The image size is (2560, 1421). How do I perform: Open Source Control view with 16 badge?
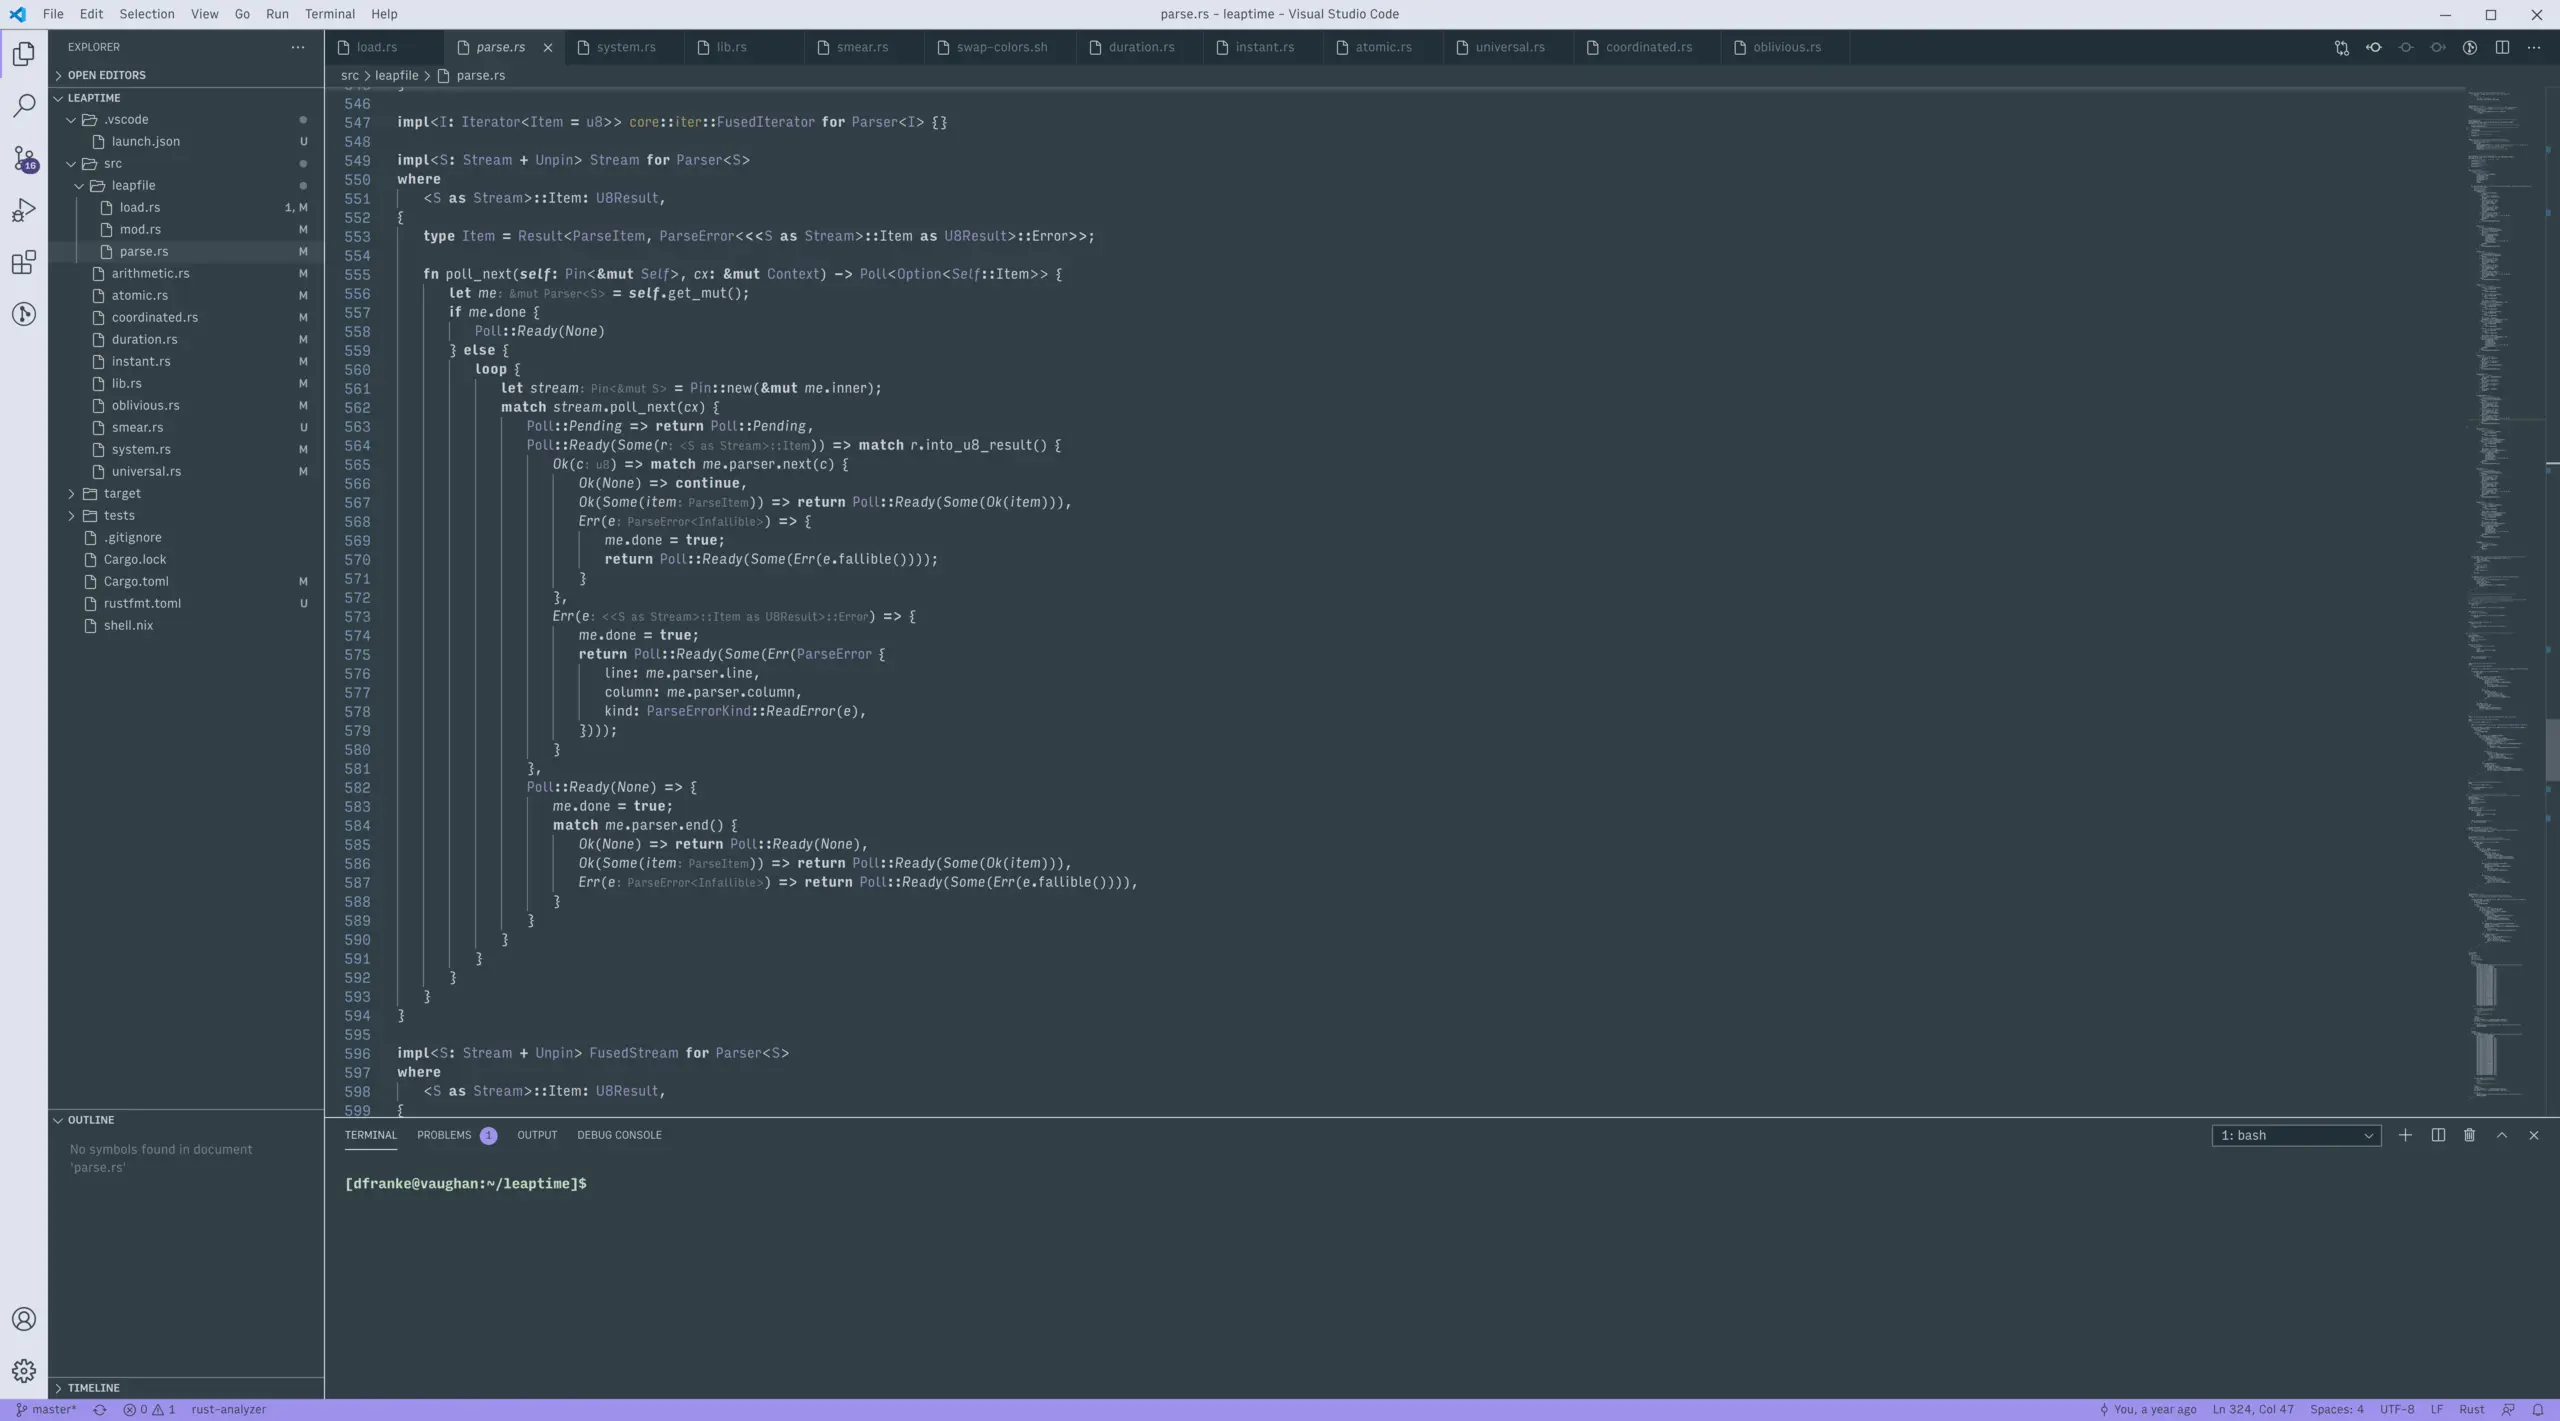(24, 158)
